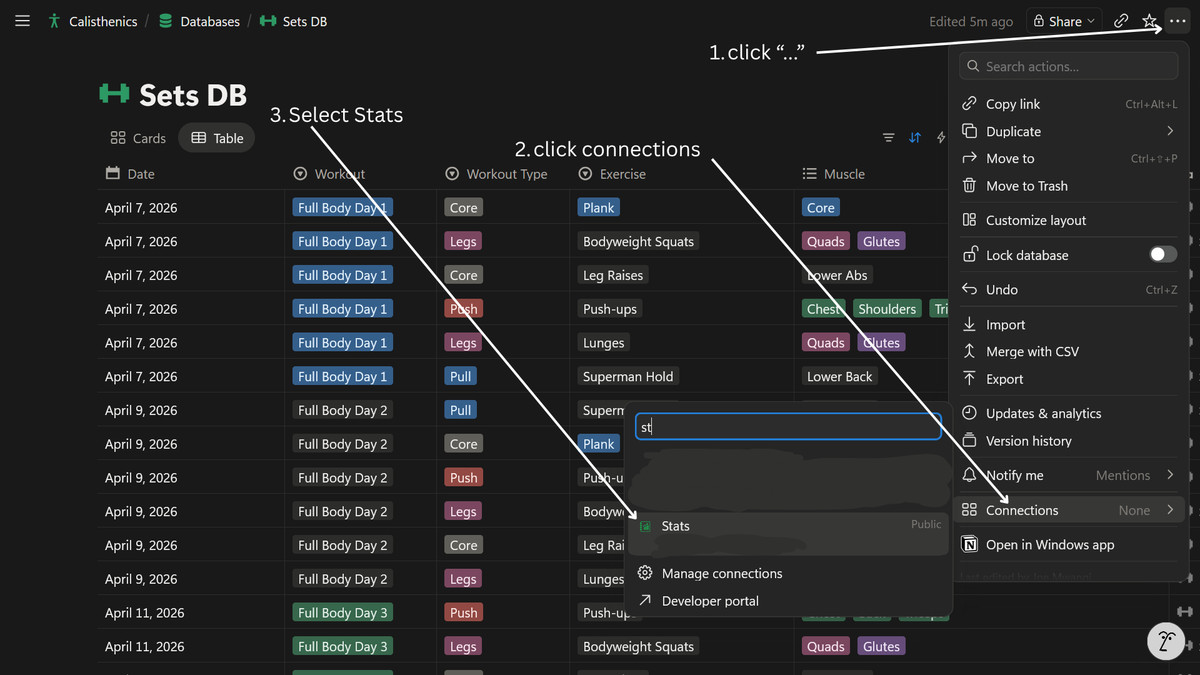Open the Share dropdown
Image resolution: width=1200 pixels, height=675 pixels.
pos(1063,21)
